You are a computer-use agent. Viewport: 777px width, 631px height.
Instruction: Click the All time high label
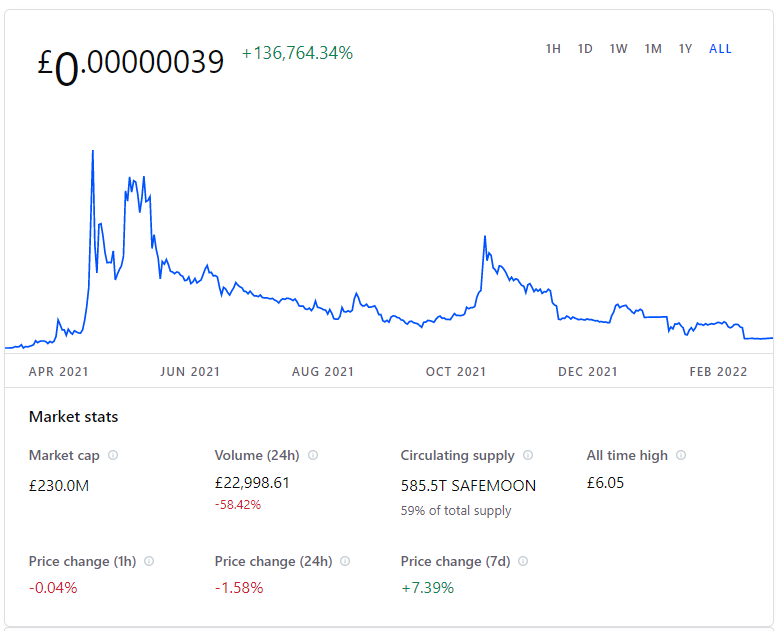click(627, 456)
